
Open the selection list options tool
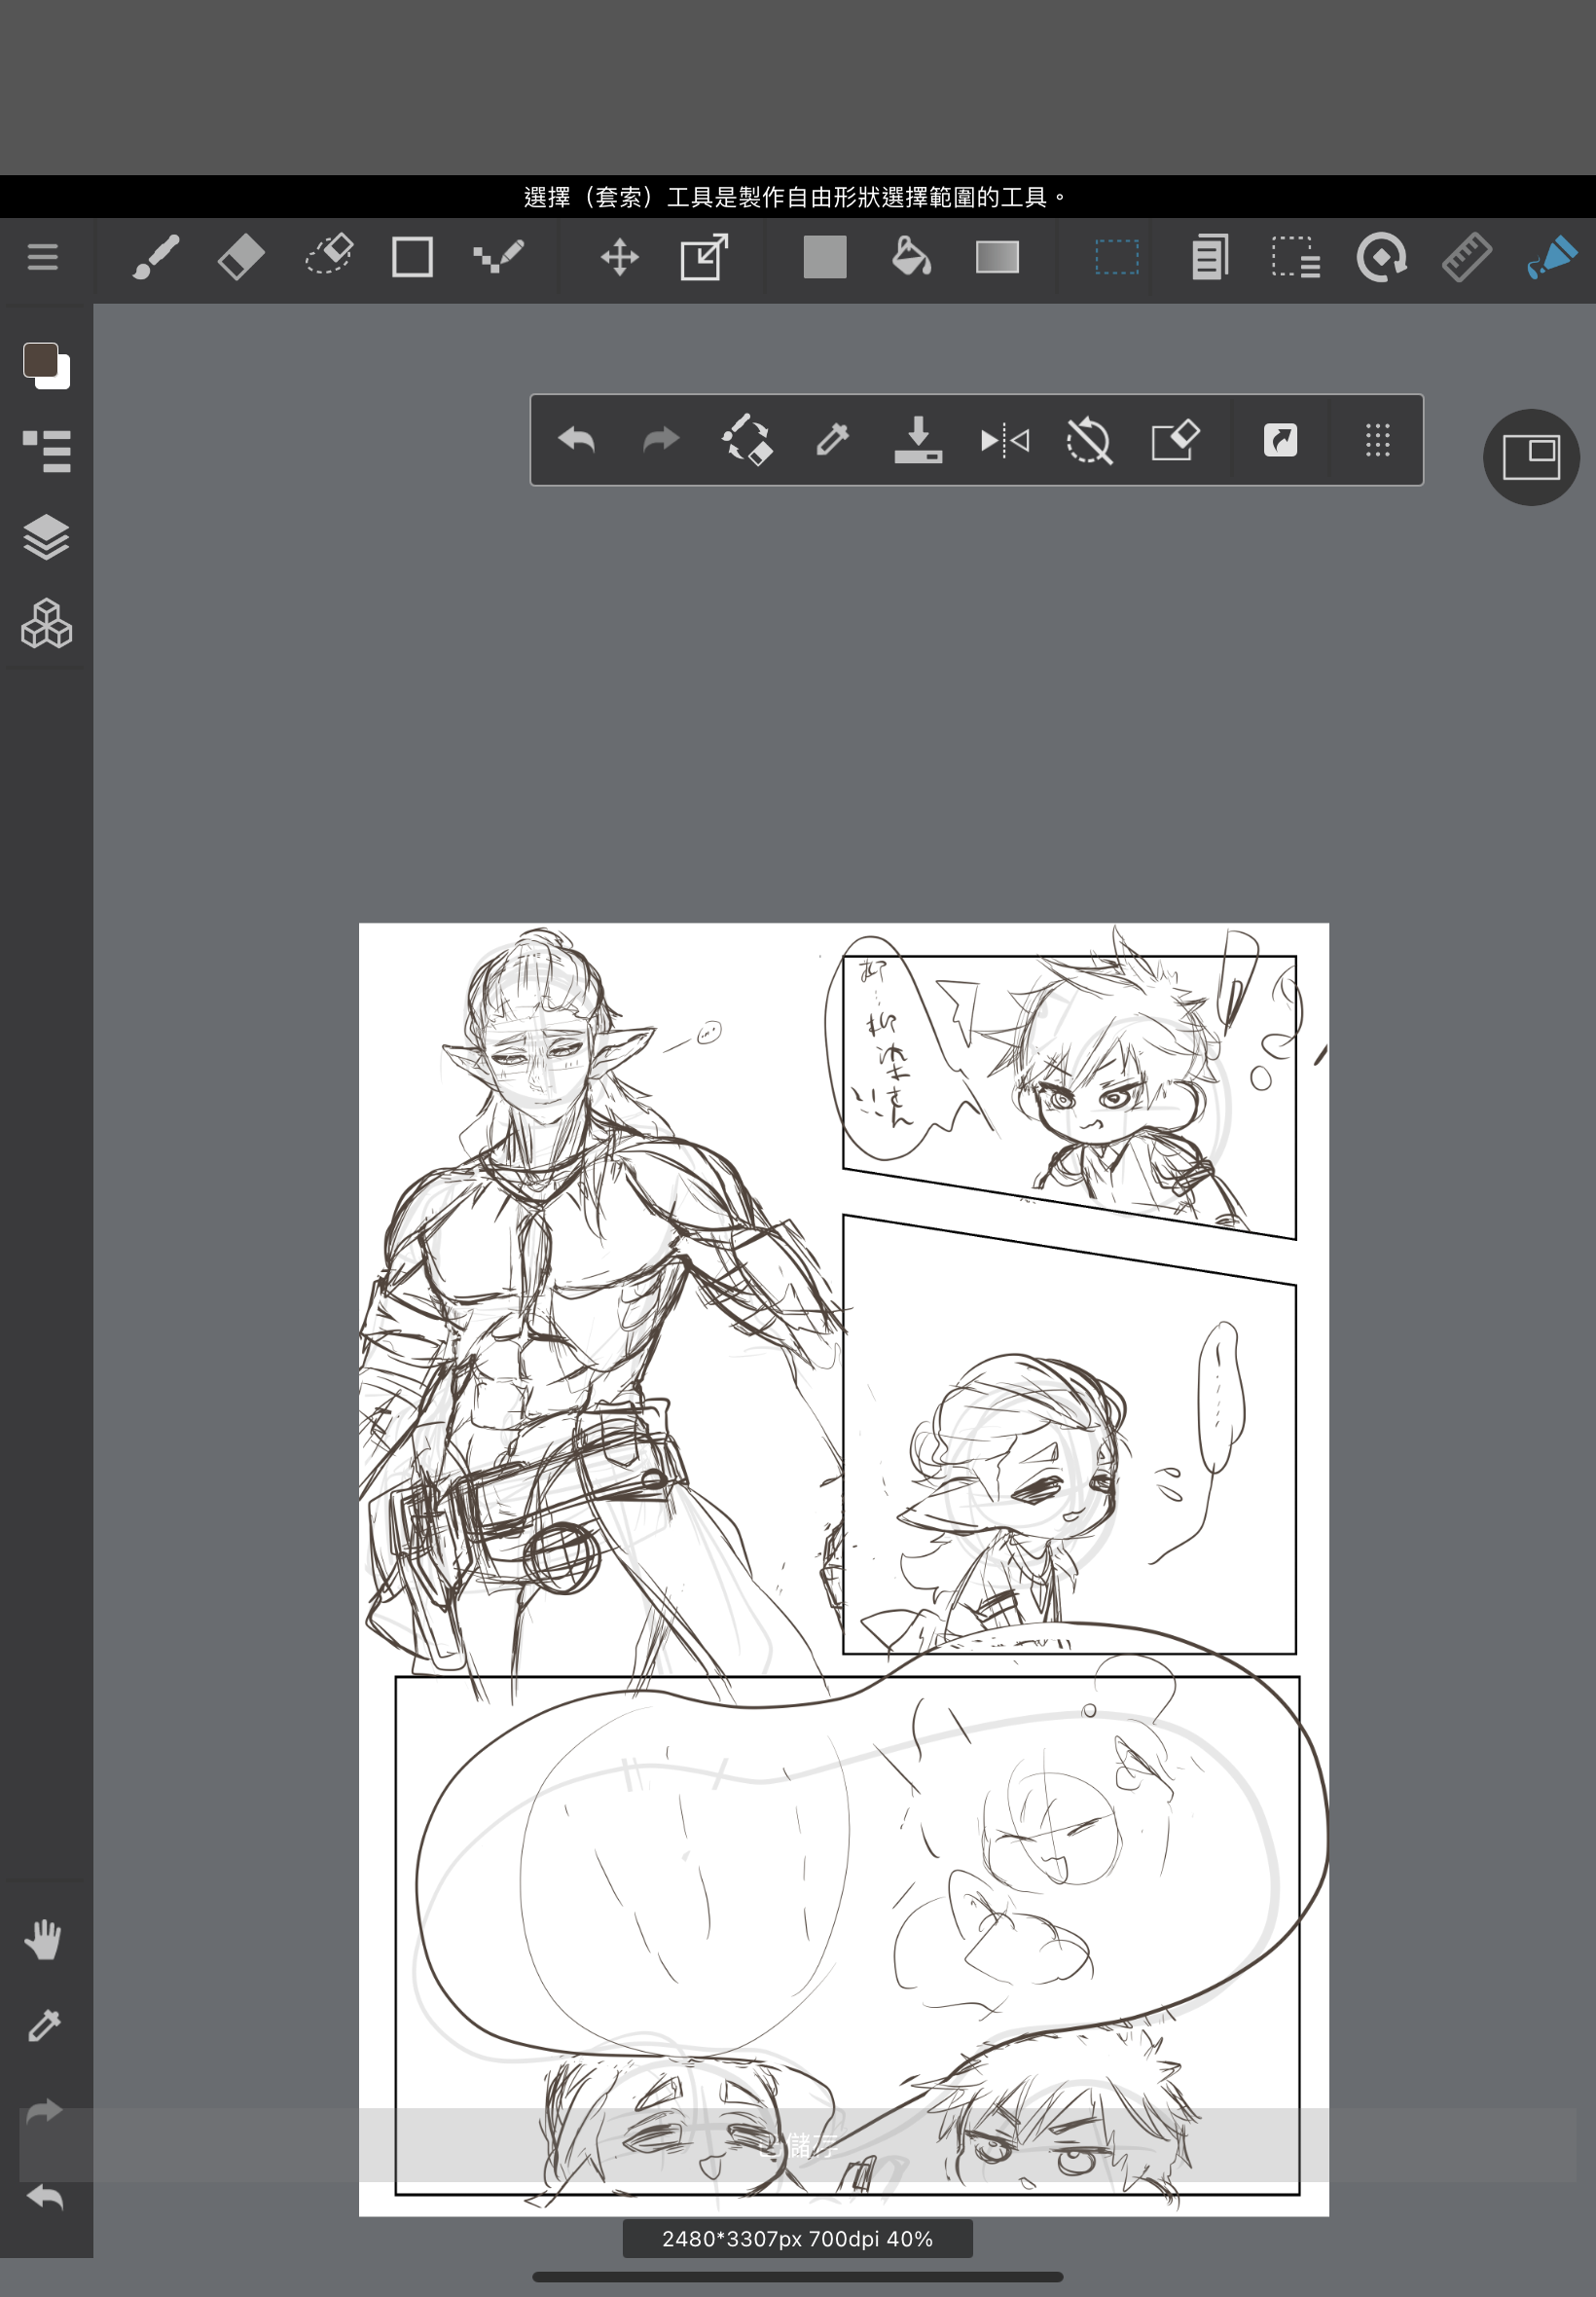tap(1296, 257)
